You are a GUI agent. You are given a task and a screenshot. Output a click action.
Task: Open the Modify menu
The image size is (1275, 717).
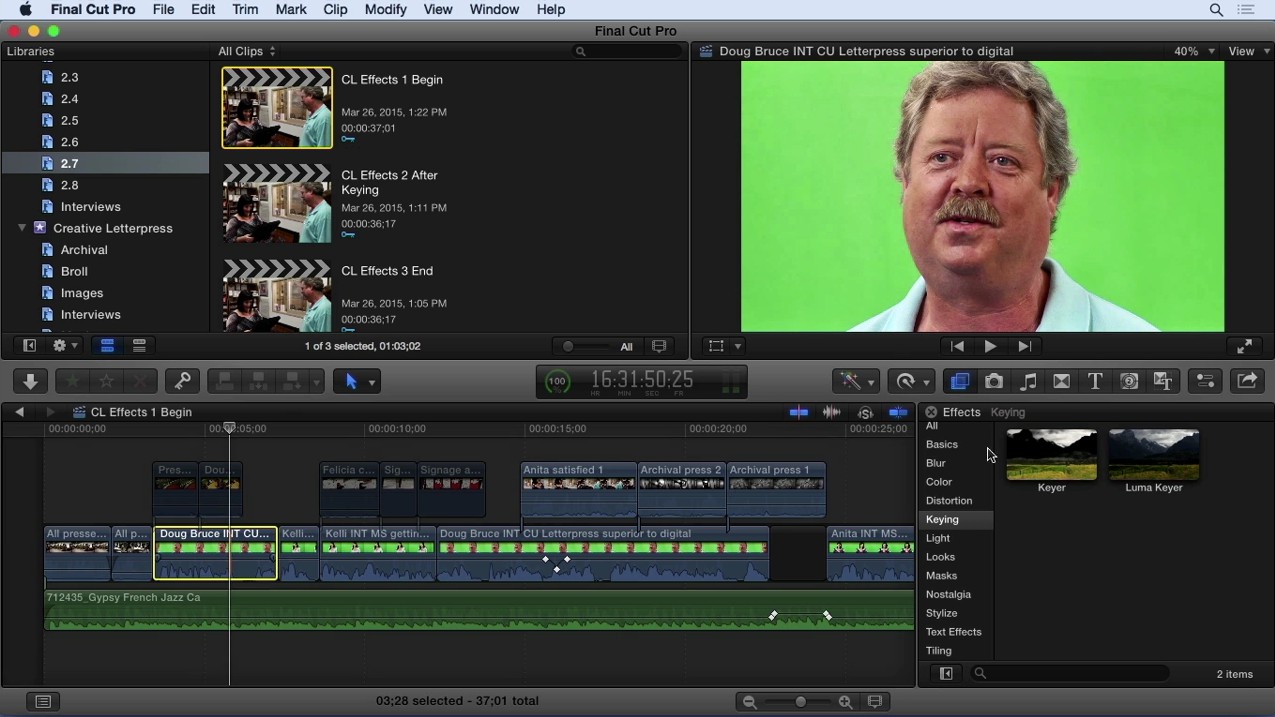385,9
